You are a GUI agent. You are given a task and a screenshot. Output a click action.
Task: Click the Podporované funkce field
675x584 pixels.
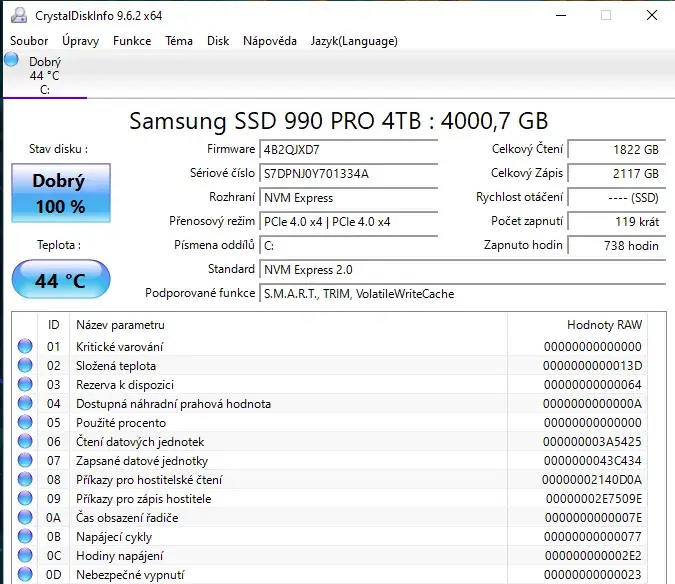pyautogui.click(x=463, y=294)
